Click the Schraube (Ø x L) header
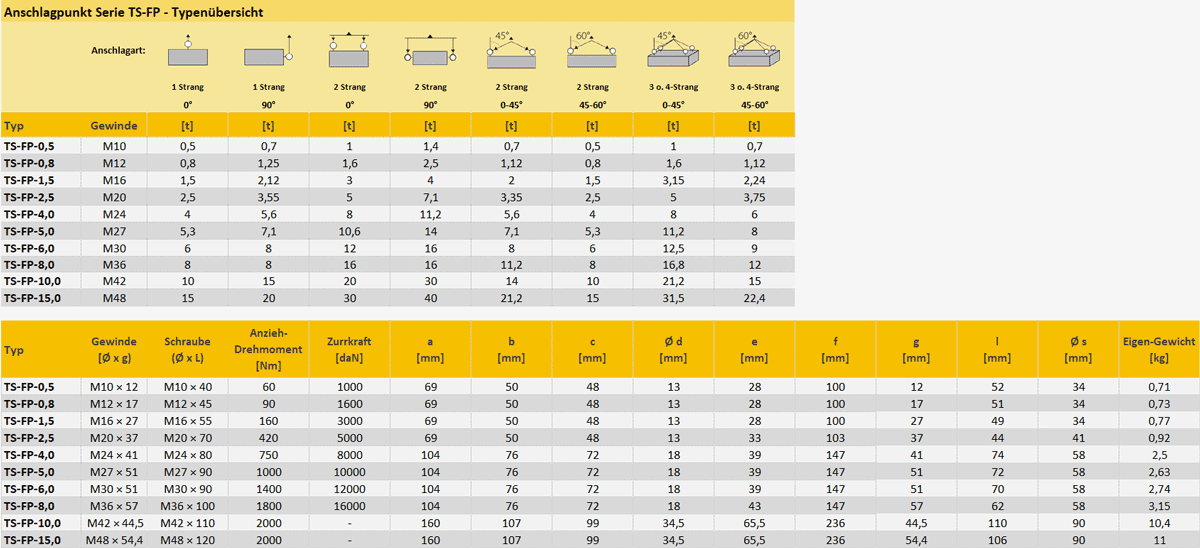 (x=187, y=349)
